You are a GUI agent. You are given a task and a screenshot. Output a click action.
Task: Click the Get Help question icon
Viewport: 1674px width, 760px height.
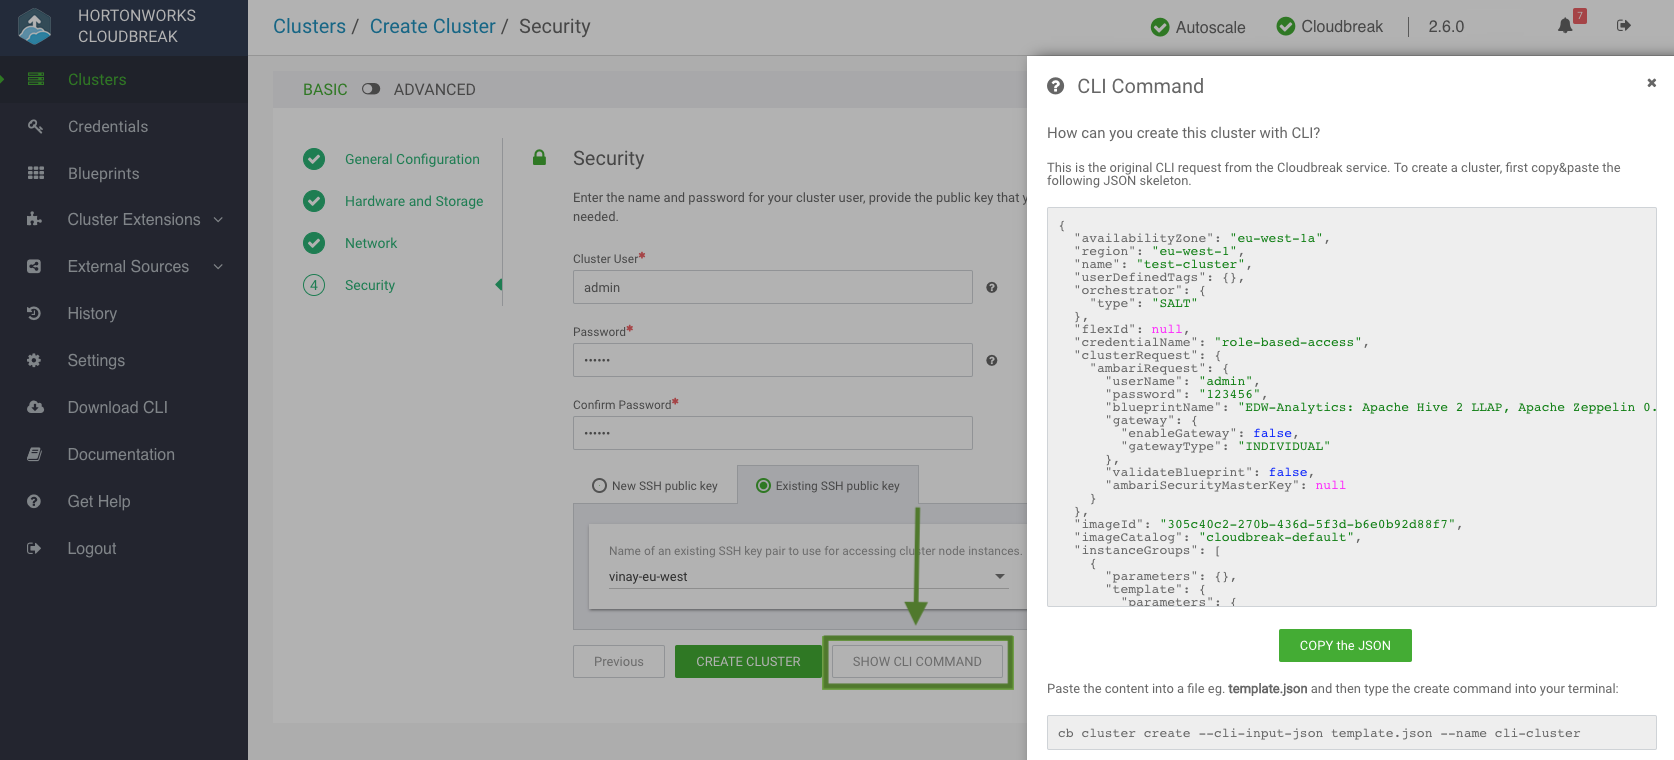tap(34, 501)
